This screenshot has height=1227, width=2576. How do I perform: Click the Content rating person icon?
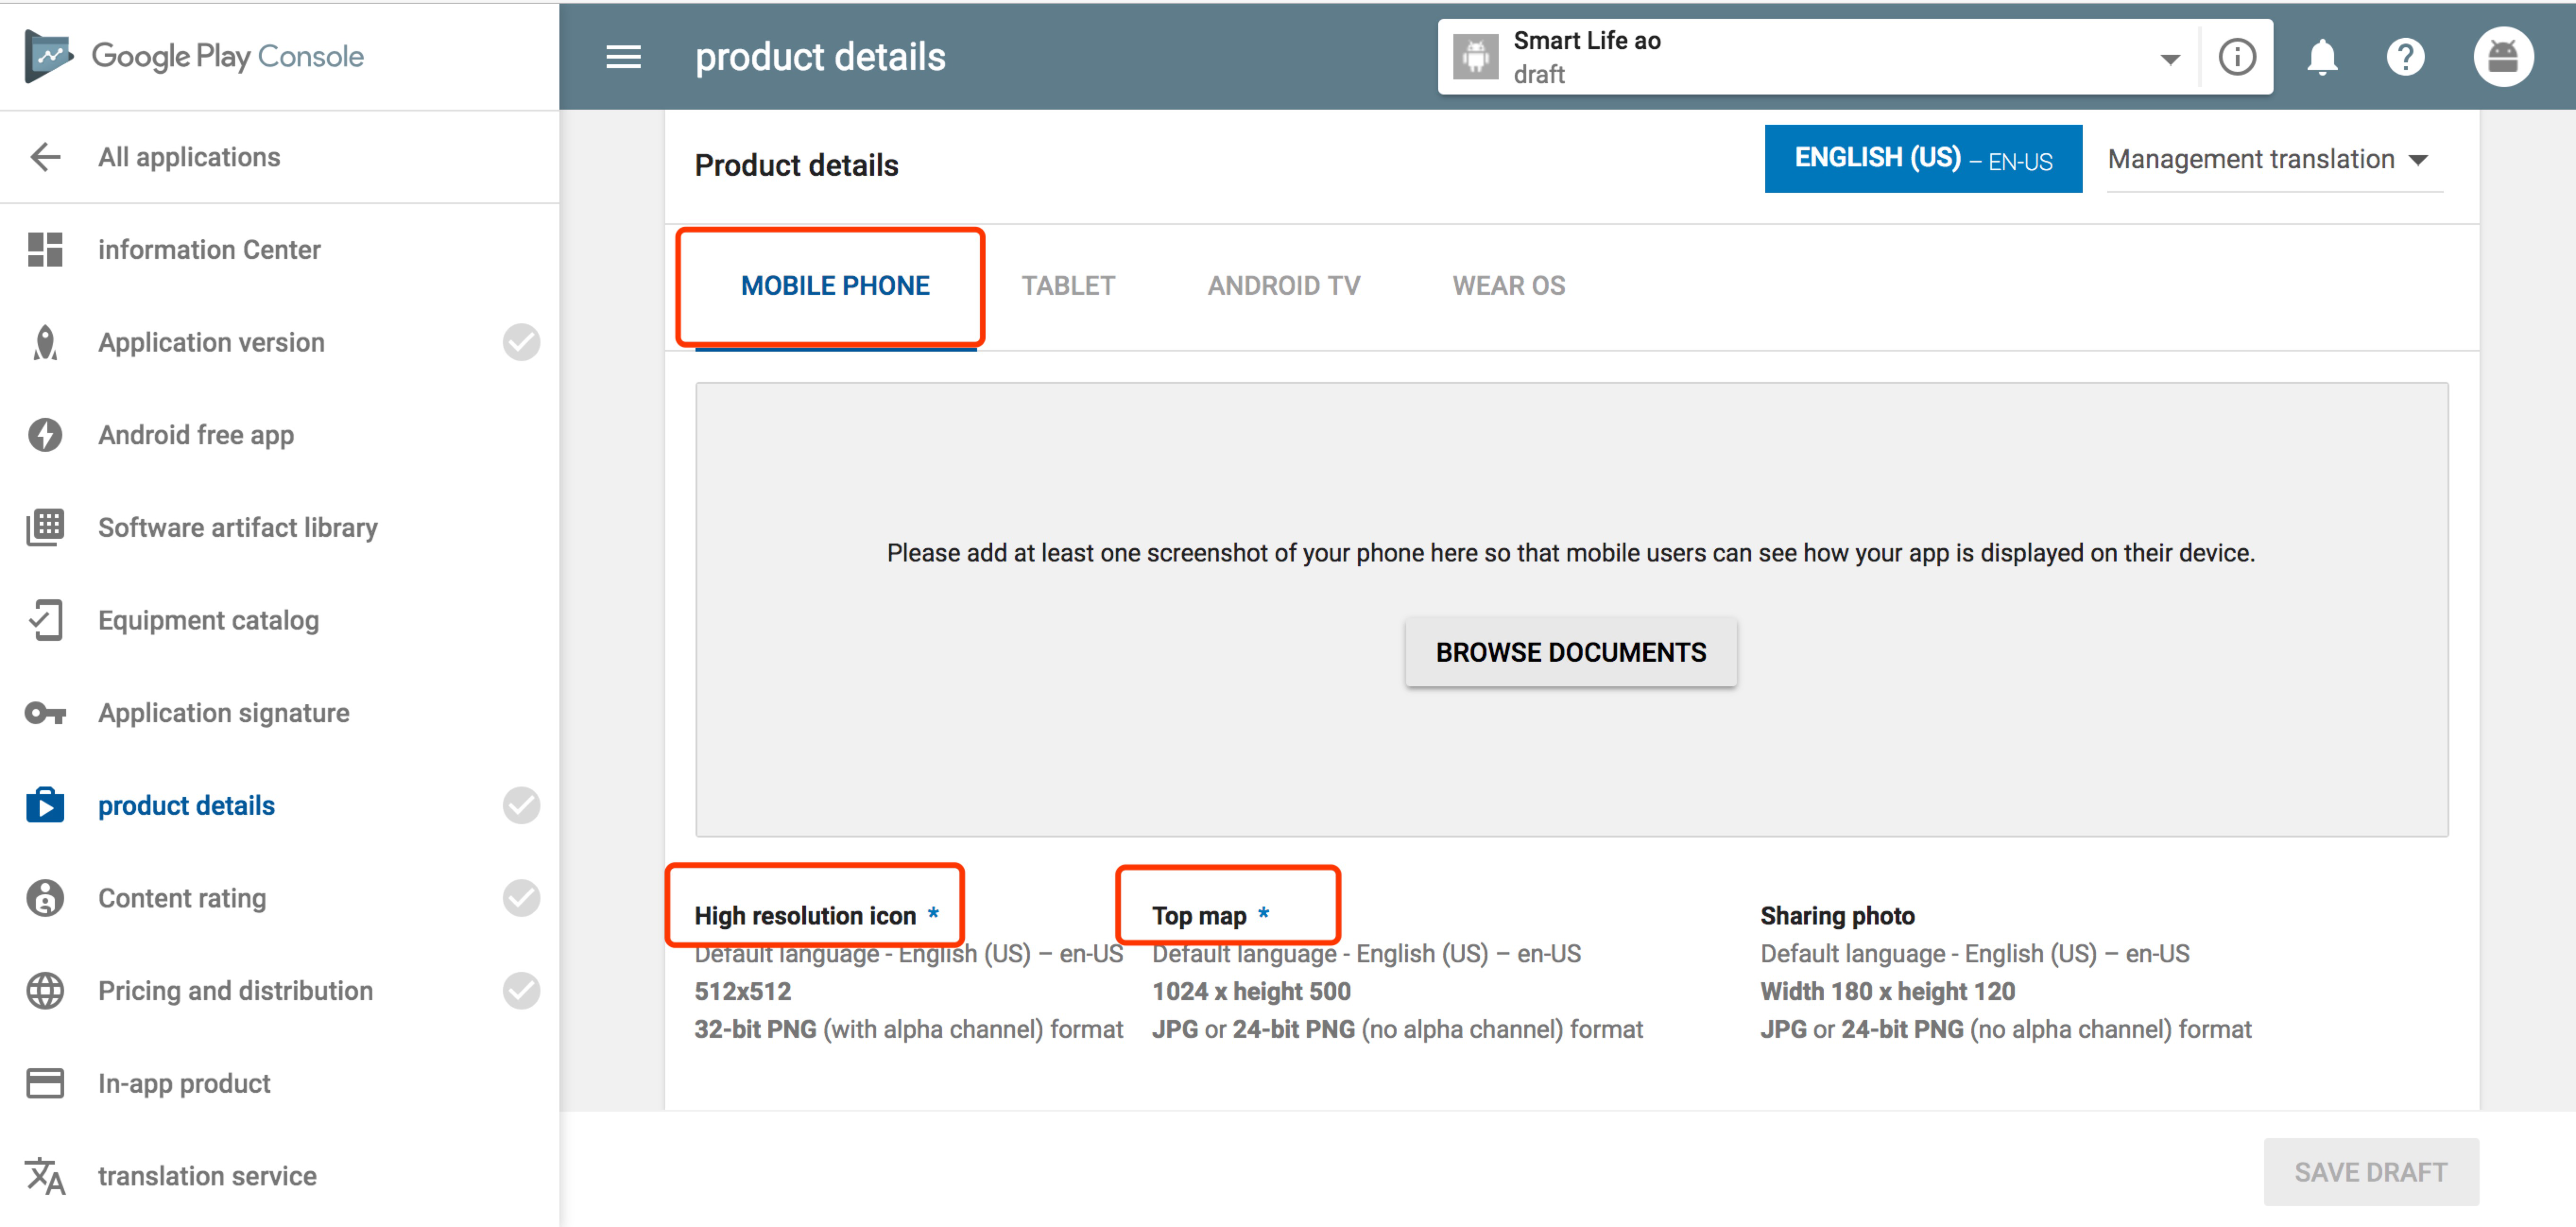[45, 898]
